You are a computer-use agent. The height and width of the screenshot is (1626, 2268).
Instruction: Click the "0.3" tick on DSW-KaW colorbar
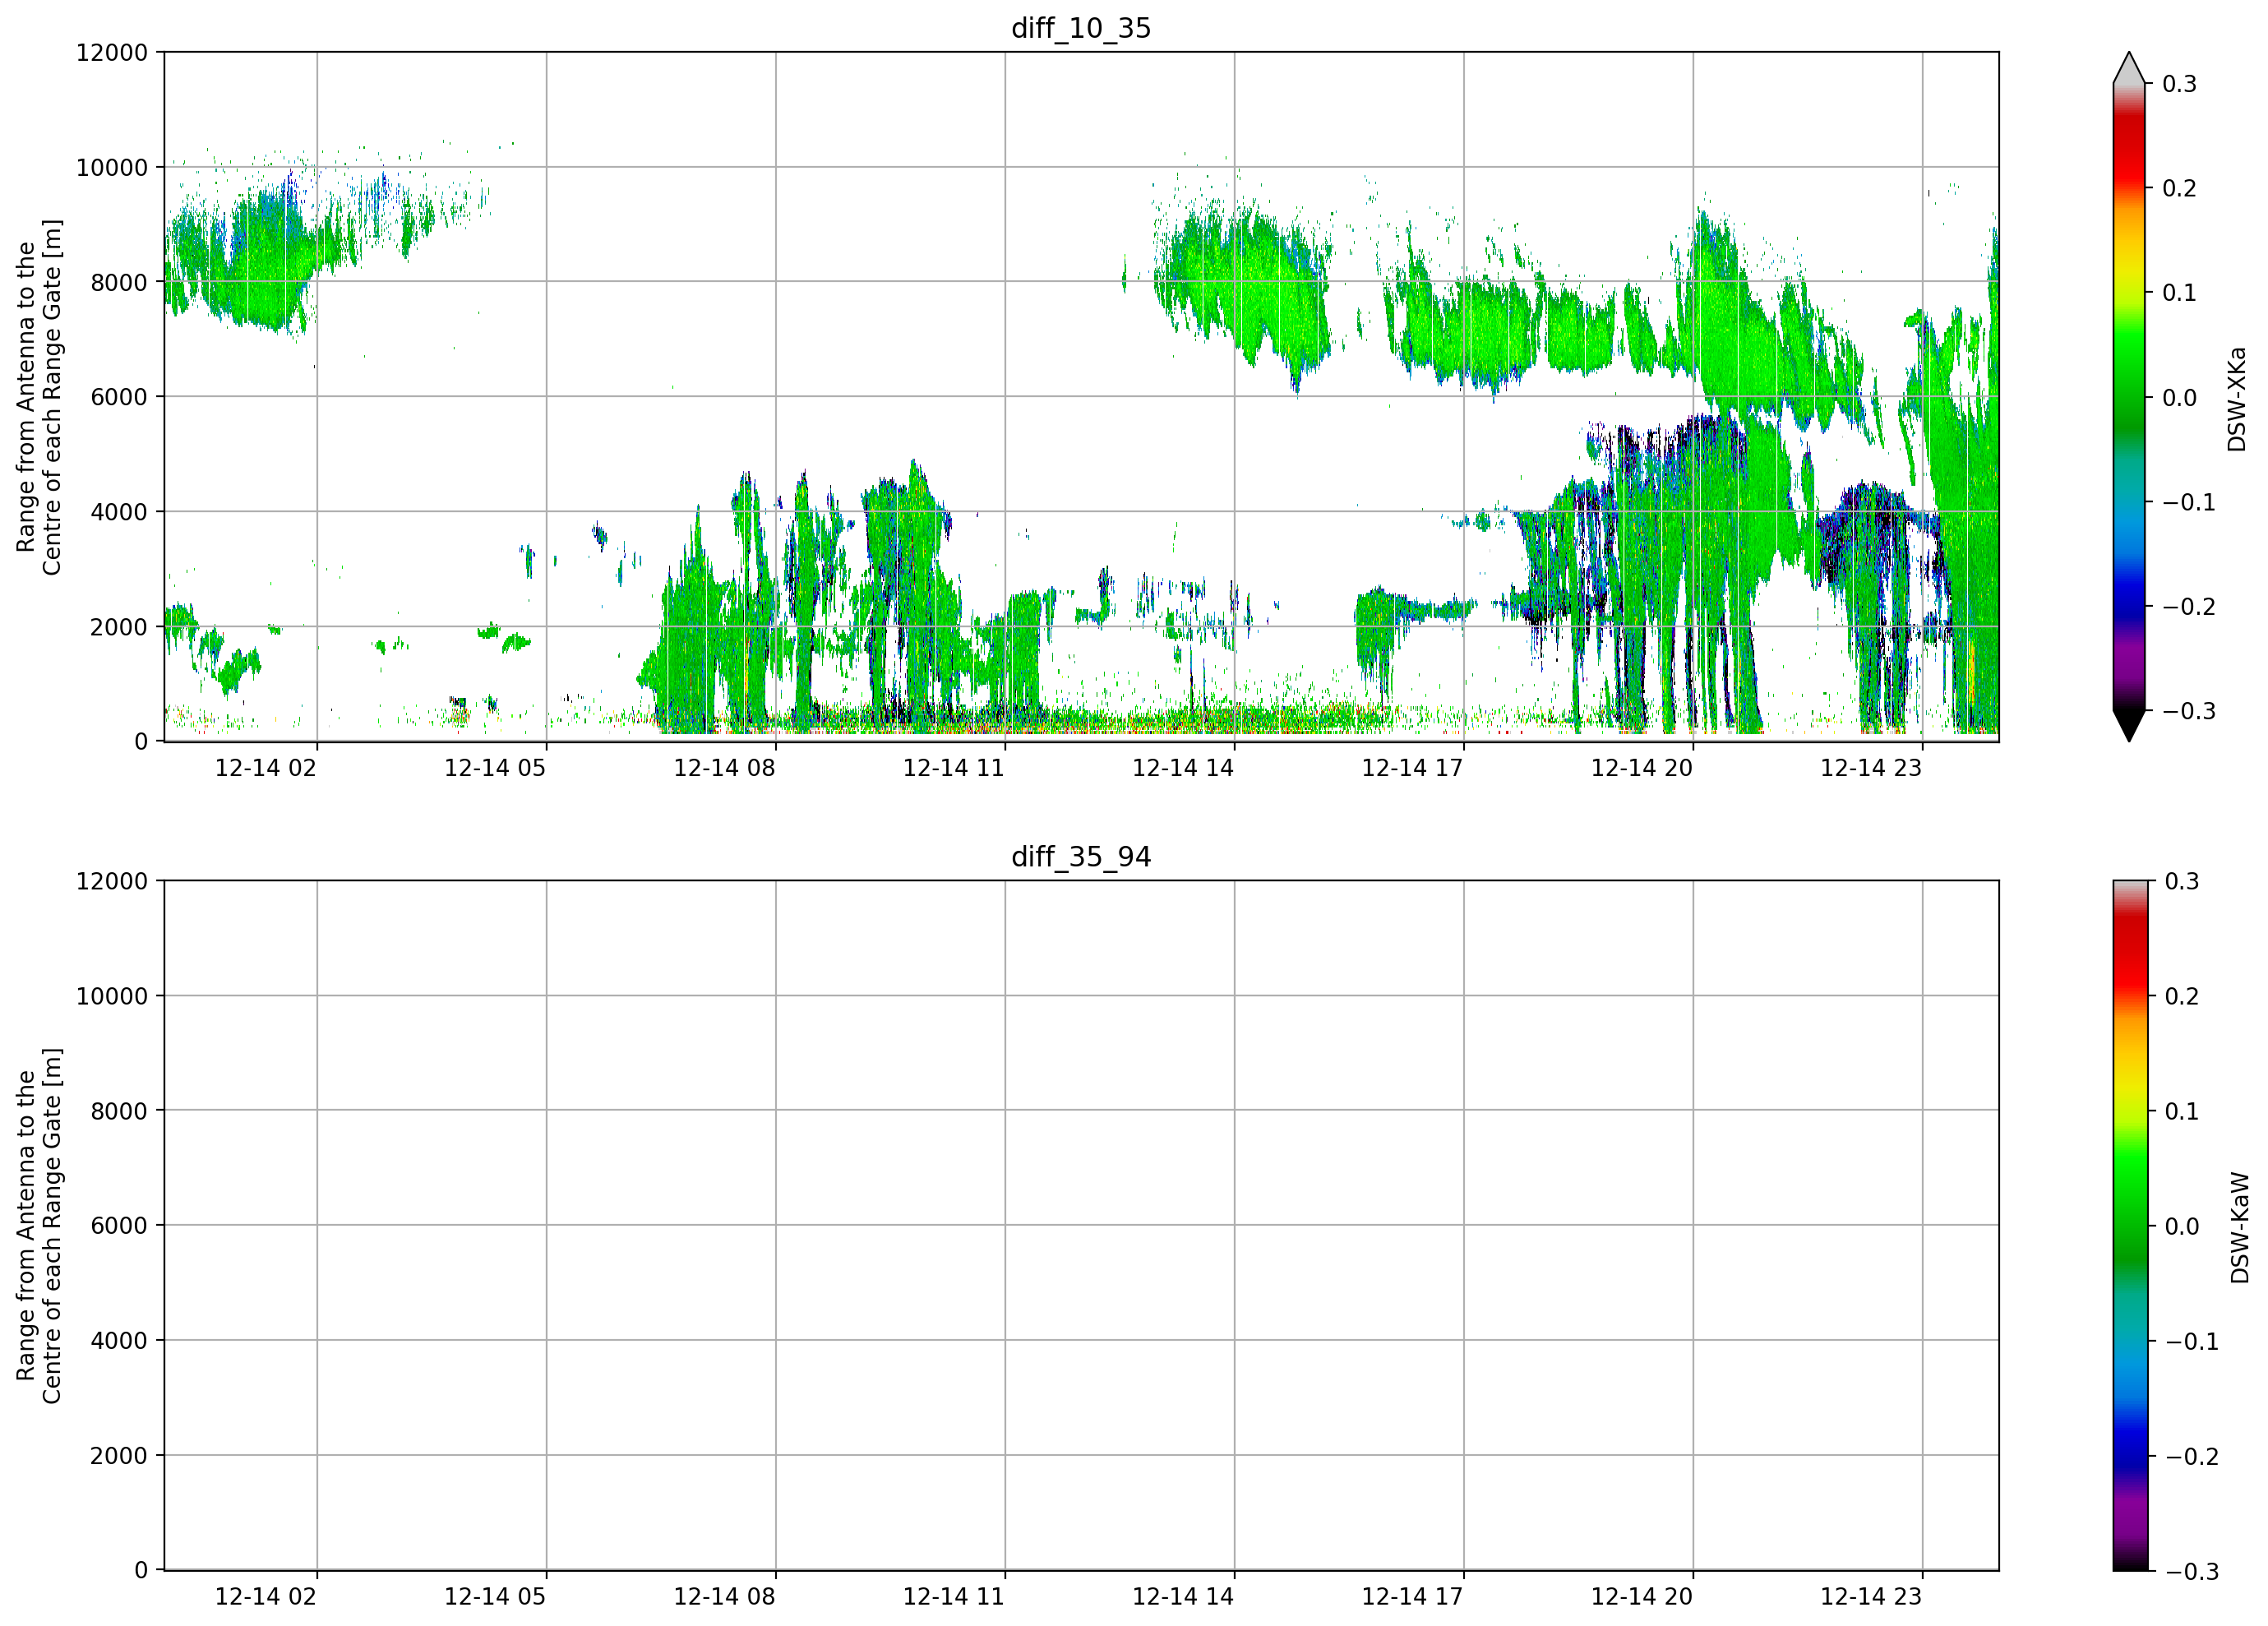(2181, 881)
